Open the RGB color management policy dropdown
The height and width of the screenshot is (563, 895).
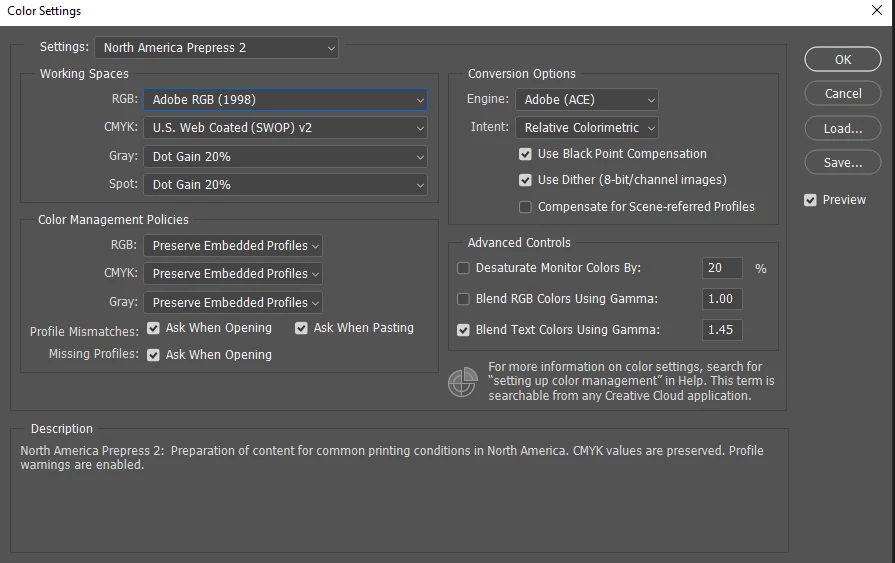(233, 246)
